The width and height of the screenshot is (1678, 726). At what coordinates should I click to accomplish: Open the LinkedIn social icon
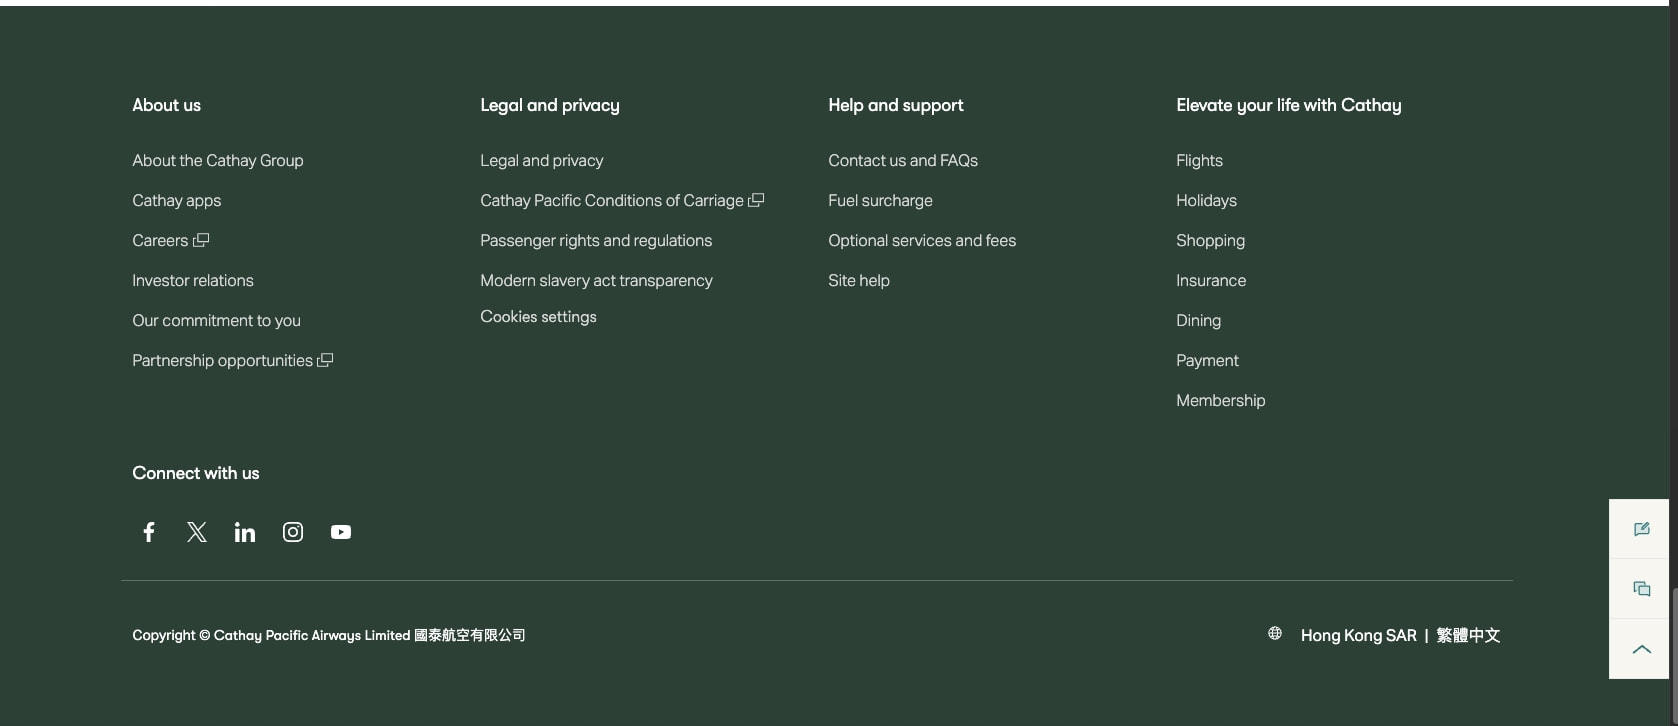point(245,532)
